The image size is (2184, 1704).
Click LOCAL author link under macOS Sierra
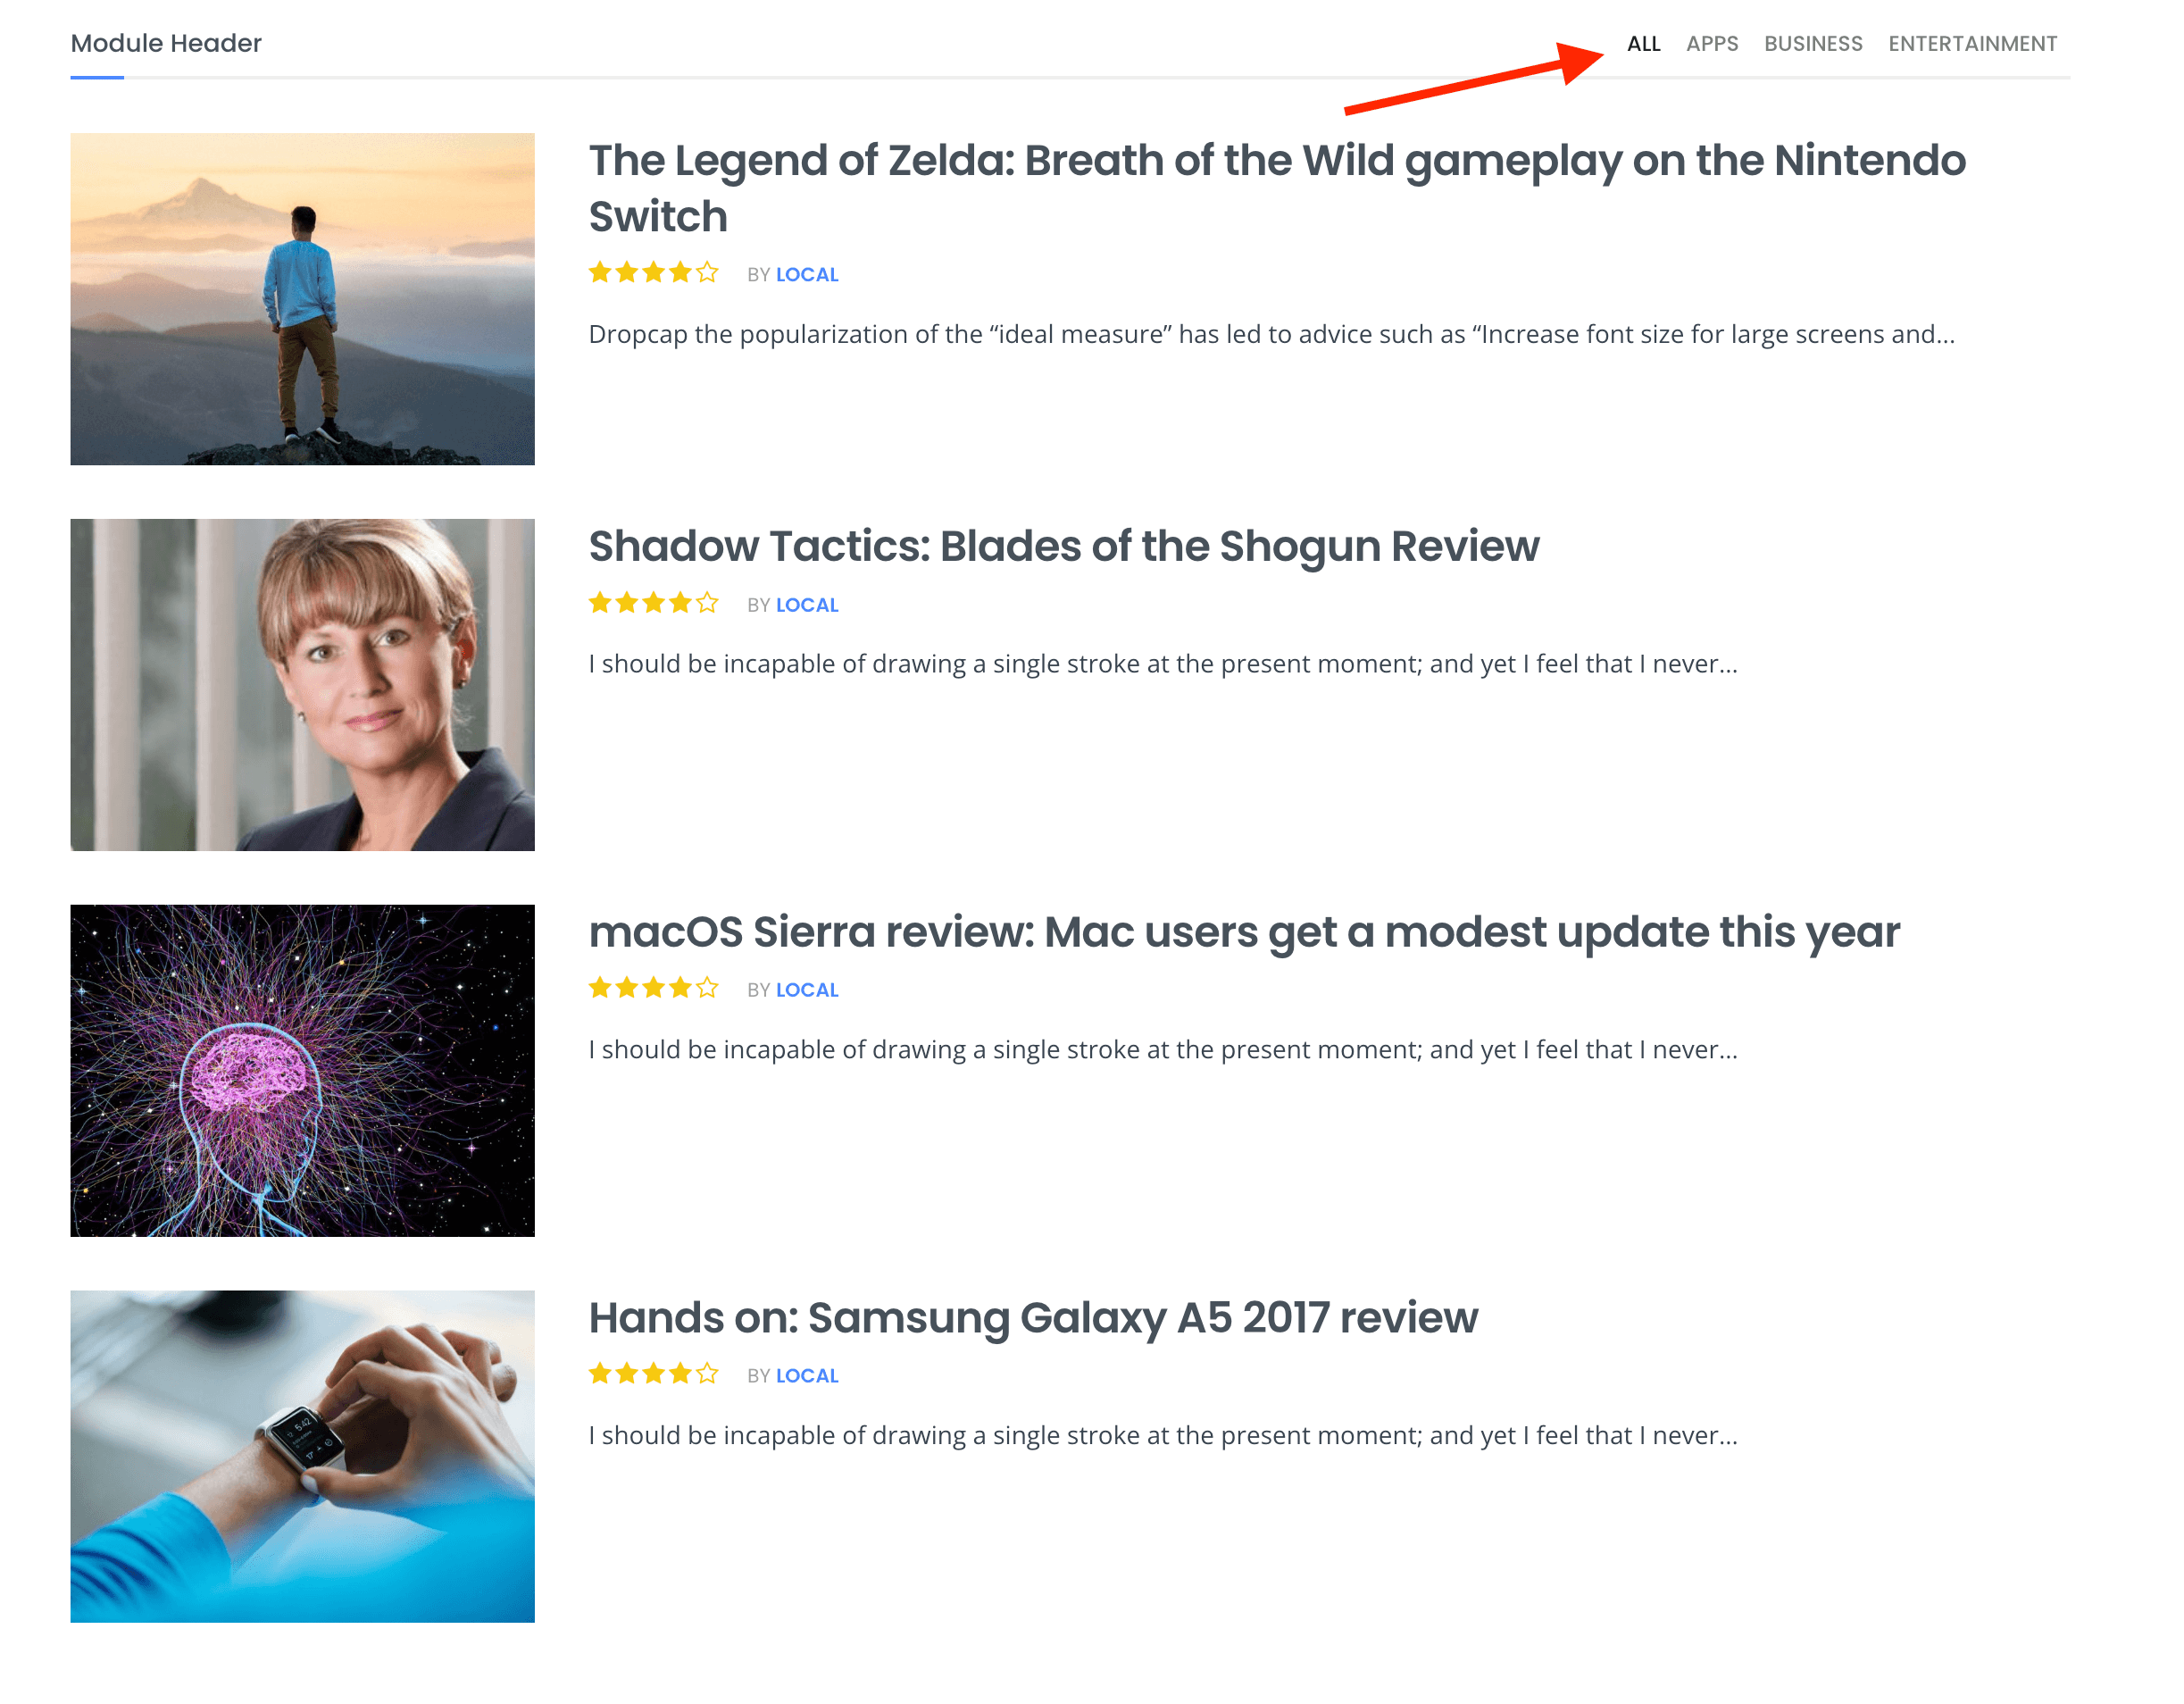(x=807, y=990)
